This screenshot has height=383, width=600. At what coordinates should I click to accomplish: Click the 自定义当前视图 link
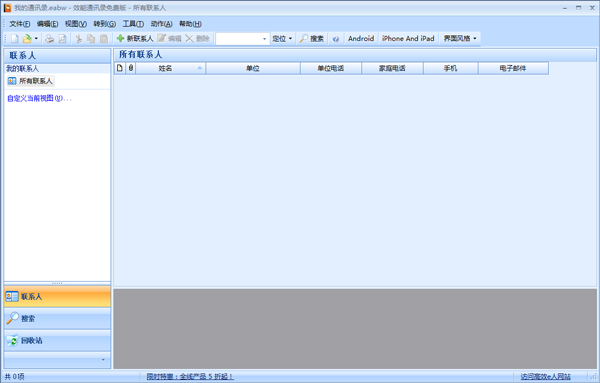(x=39, y=98)
